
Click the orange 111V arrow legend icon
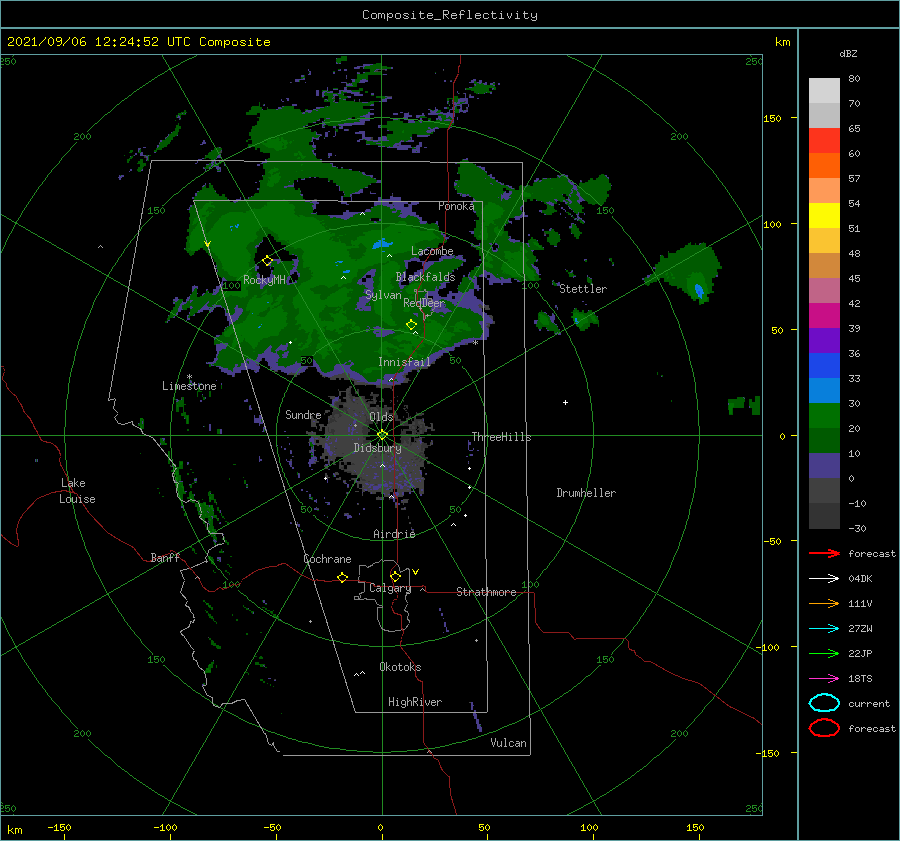point(824,603)
